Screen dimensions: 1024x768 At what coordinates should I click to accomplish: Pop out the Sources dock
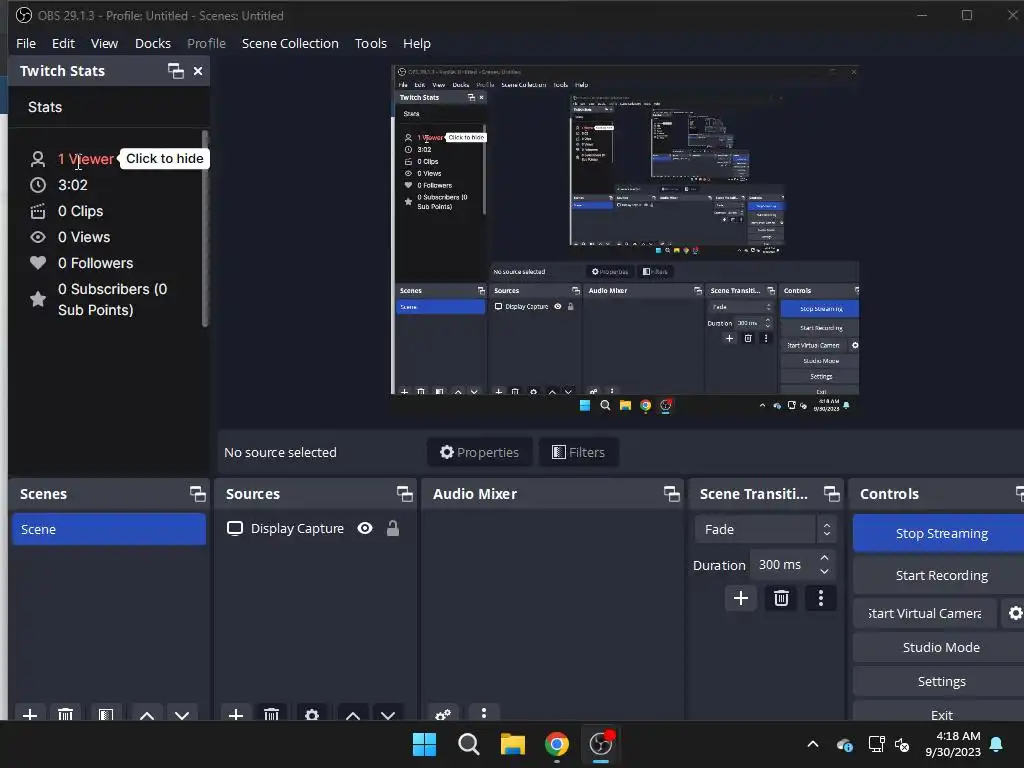(x=404, y=494)
